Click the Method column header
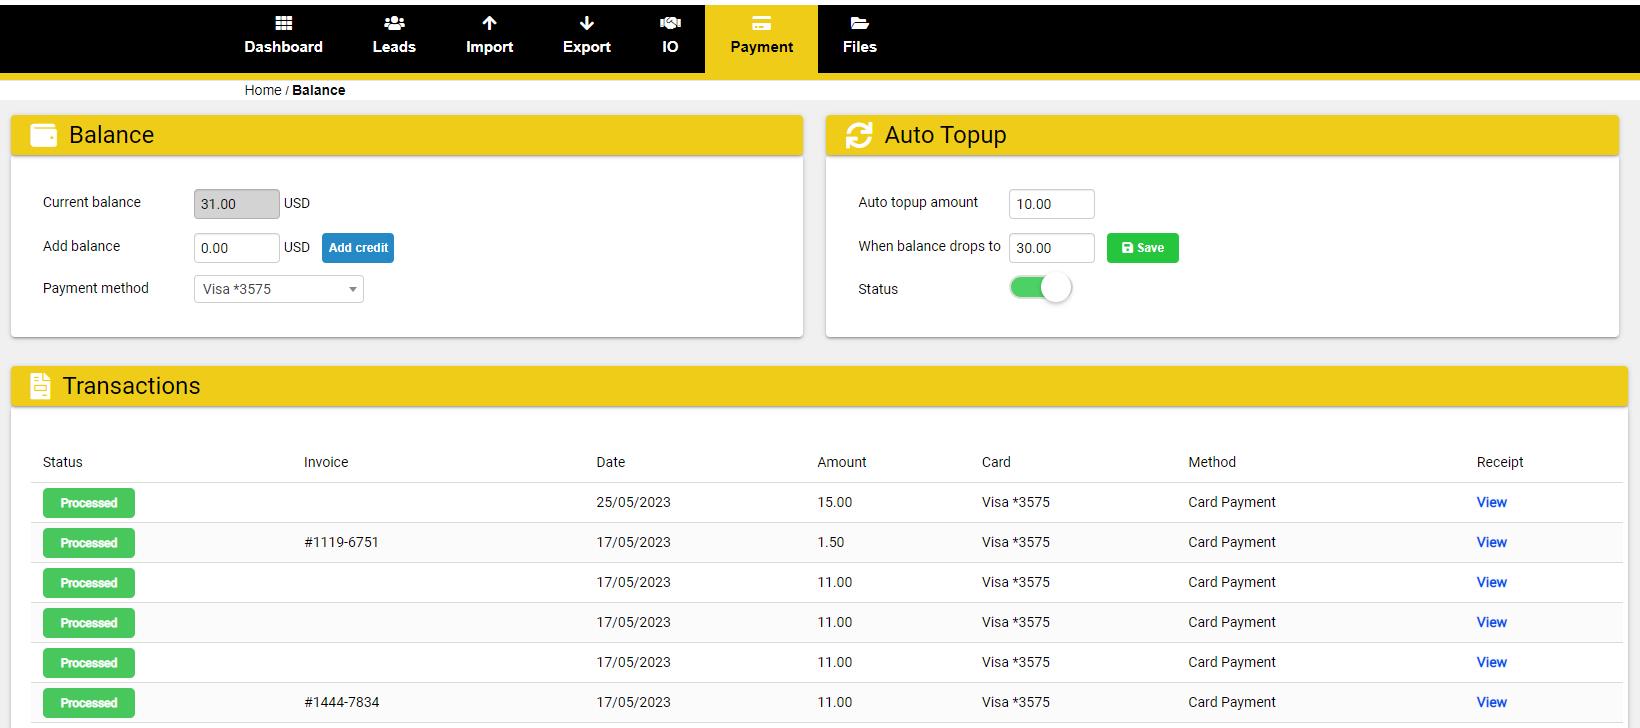 (x=1212, y=462)
